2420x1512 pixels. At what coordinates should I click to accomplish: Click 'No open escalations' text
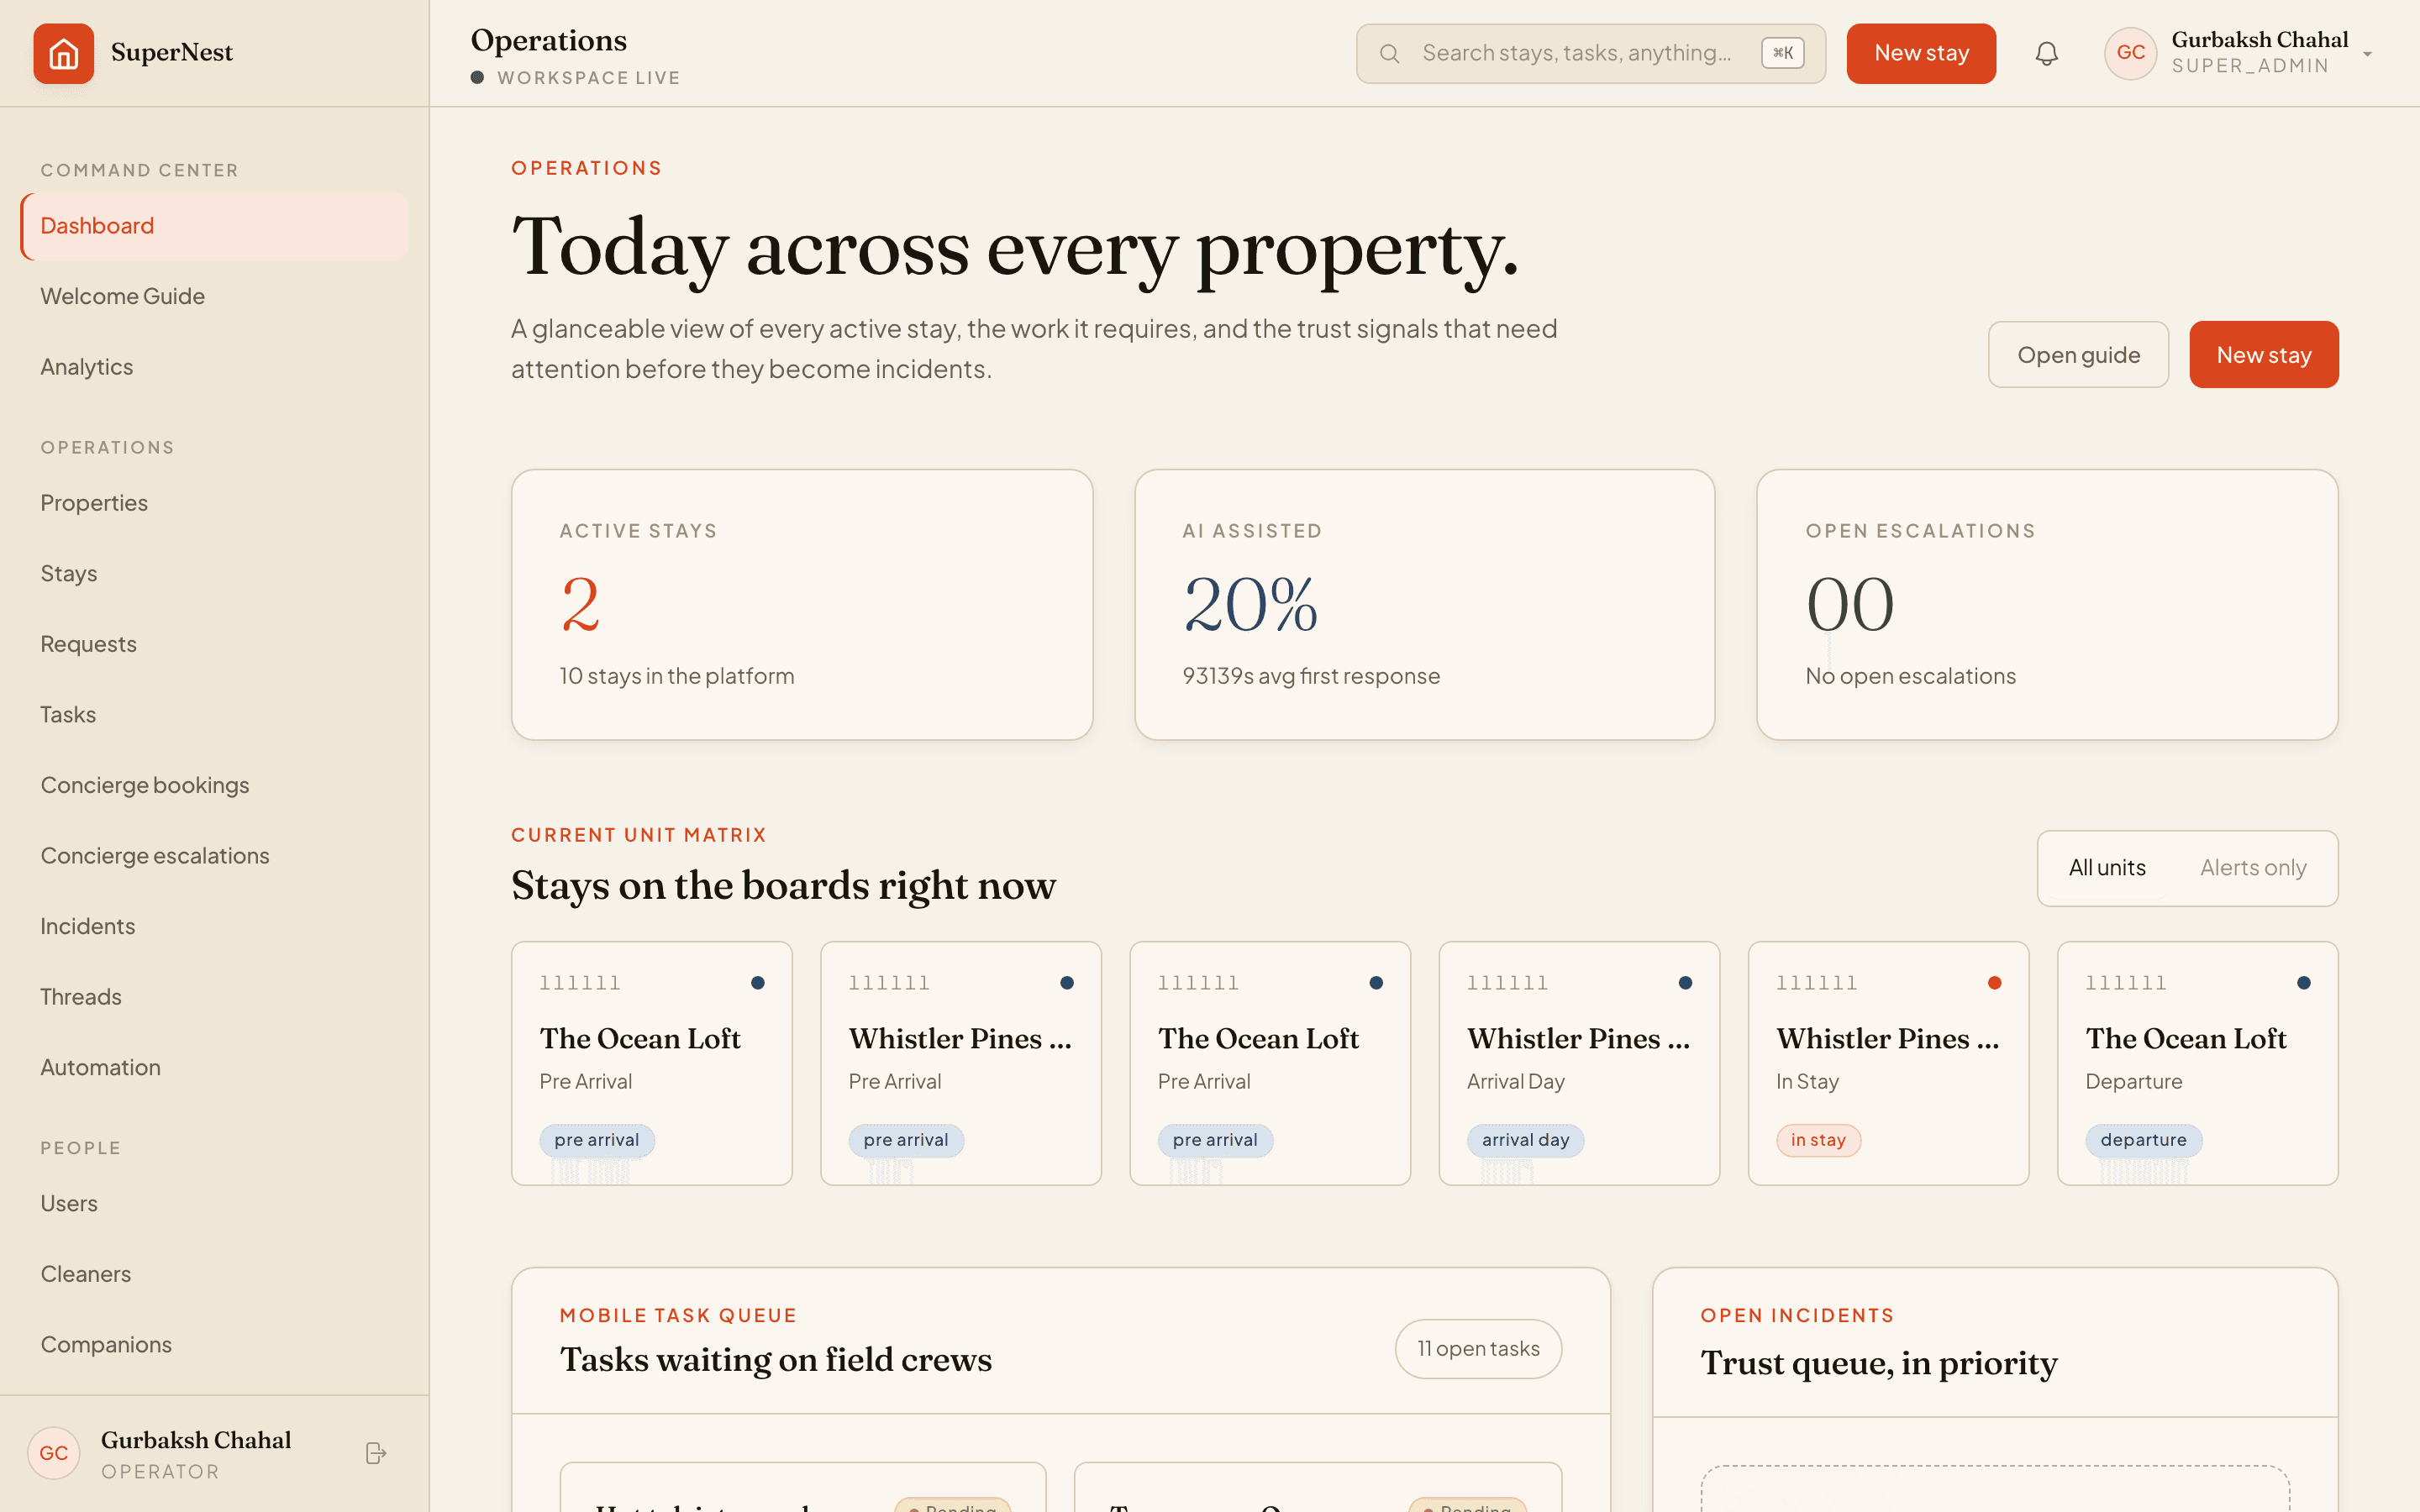[1910, 676]
